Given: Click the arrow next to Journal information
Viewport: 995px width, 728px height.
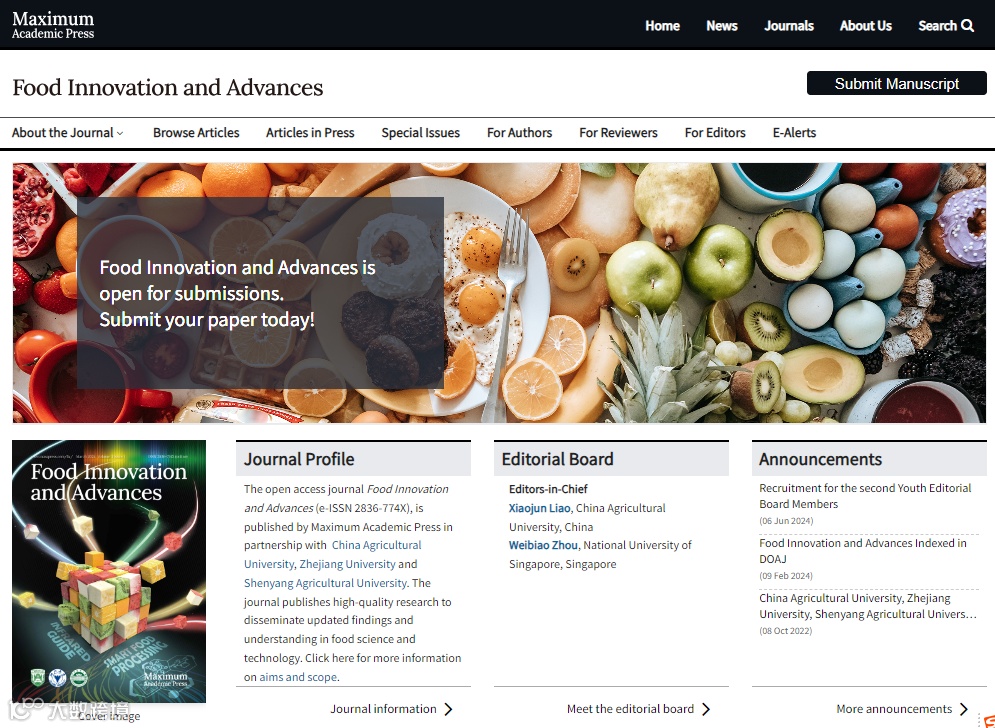Looking at the screenshot, I should point(449,709).
